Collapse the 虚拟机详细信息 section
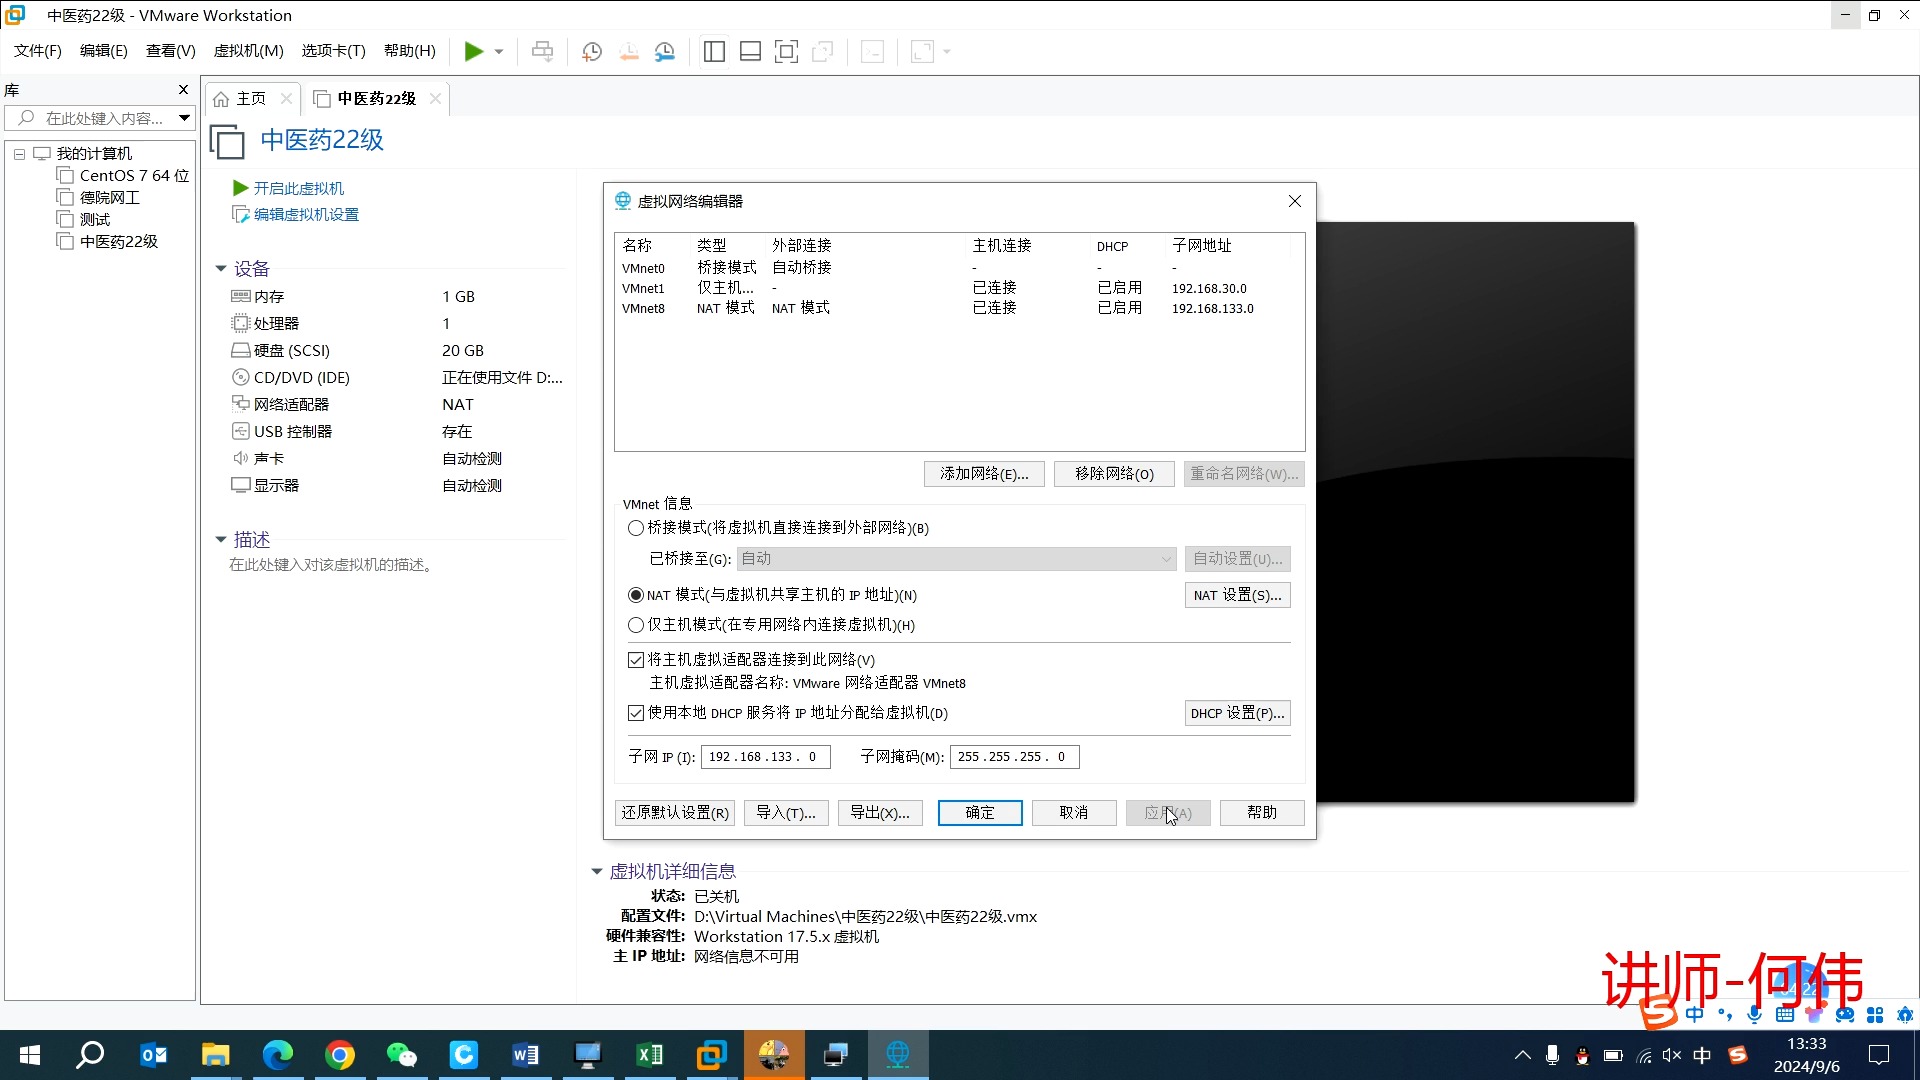 tap(597, 872)
